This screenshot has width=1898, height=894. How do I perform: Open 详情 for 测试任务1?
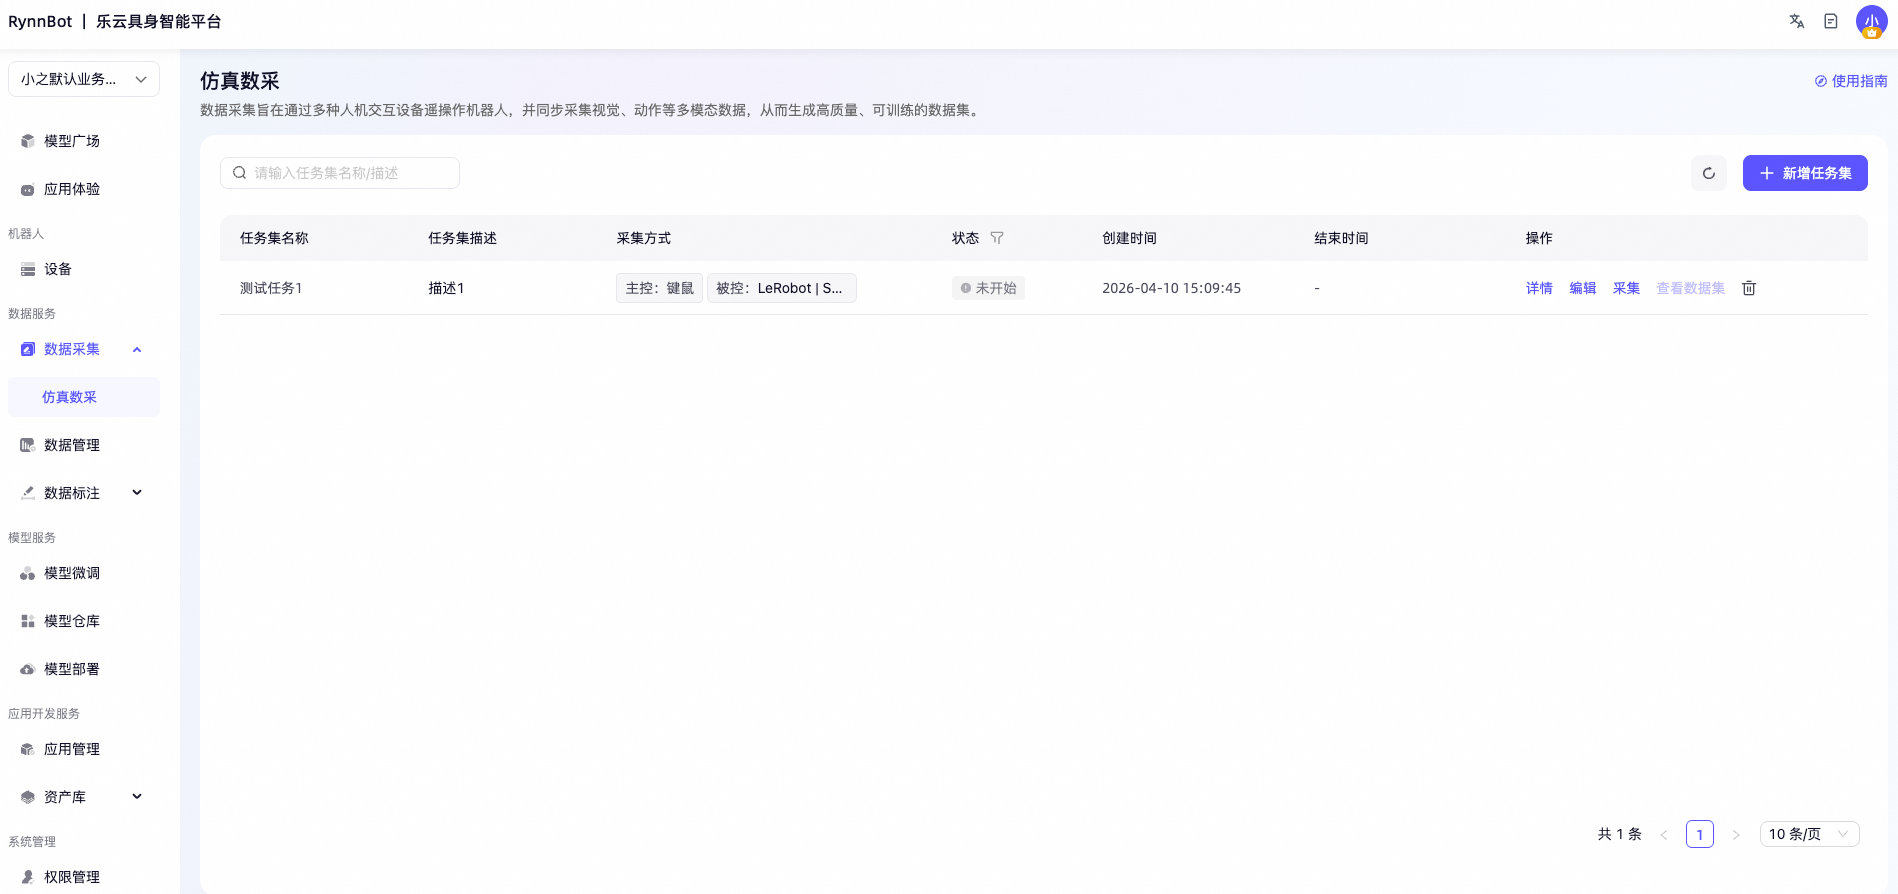tap(1539, 288)
